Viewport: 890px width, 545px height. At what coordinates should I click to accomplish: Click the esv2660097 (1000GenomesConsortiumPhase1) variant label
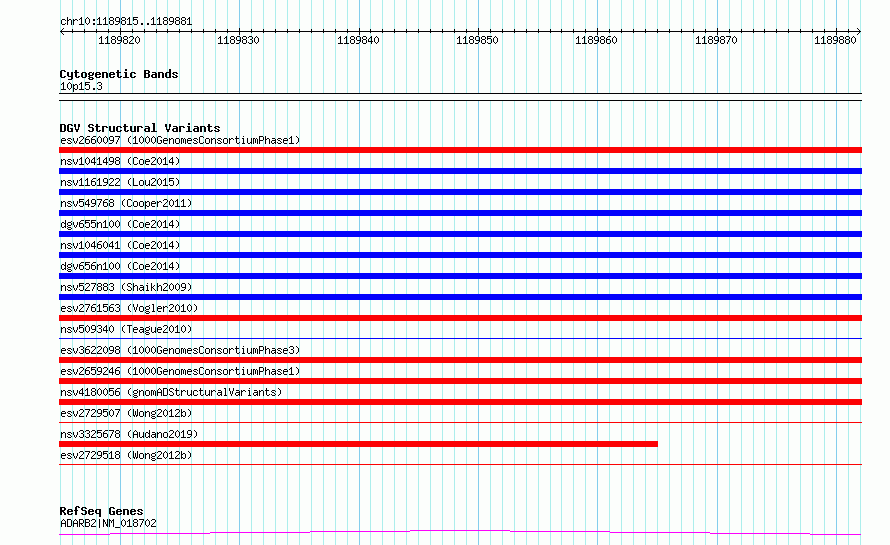(x=180, y=140)
